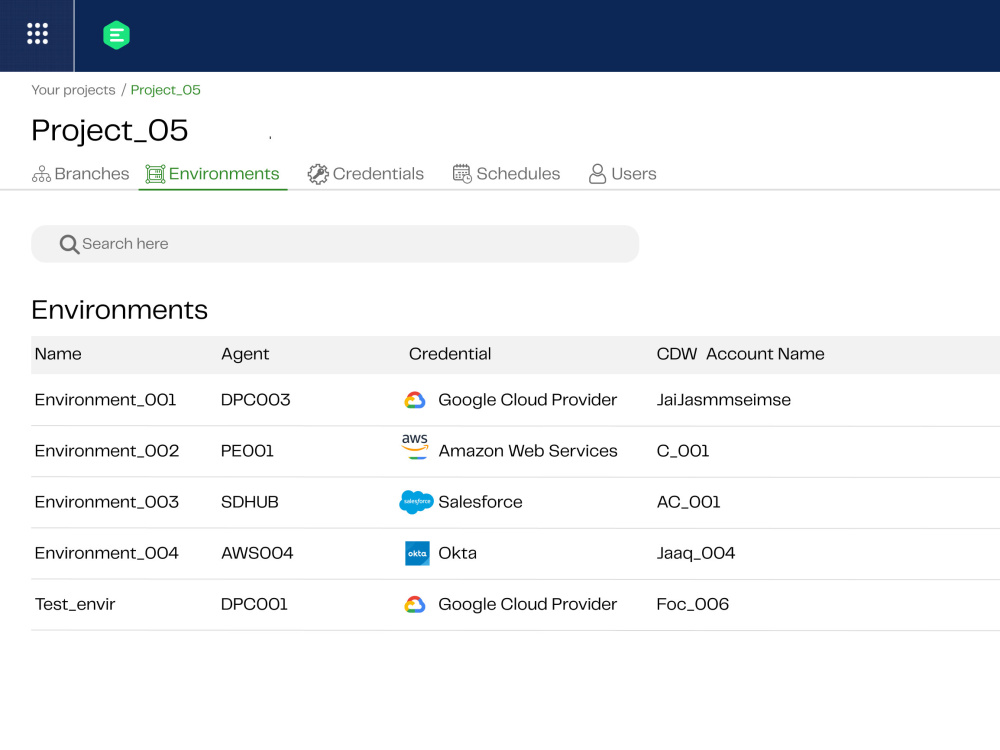1000x750 pixels.
Task: Click Google Cloud icon in Environment_001 row
Action: pos(415,400)
